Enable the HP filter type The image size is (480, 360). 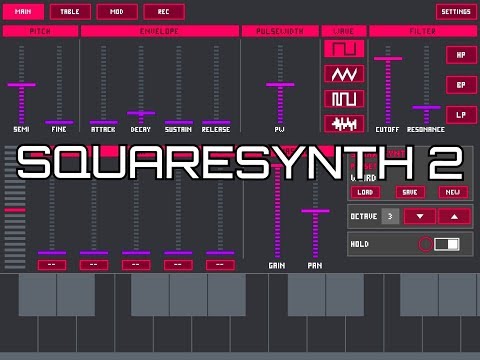461,55
